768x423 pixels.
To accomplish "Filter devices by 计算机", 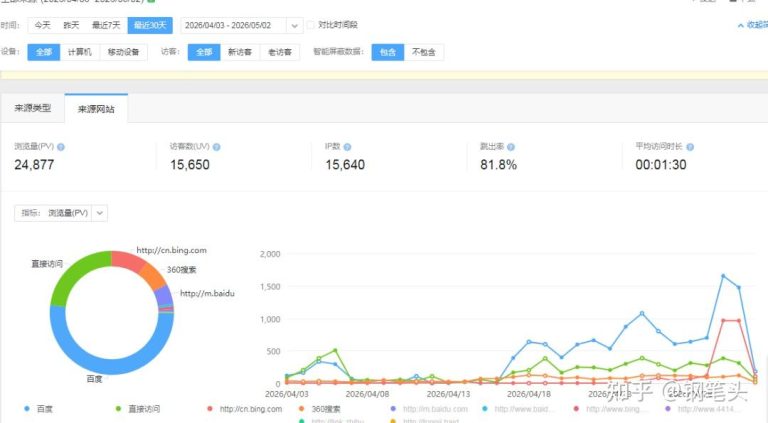I will (80, 52).
